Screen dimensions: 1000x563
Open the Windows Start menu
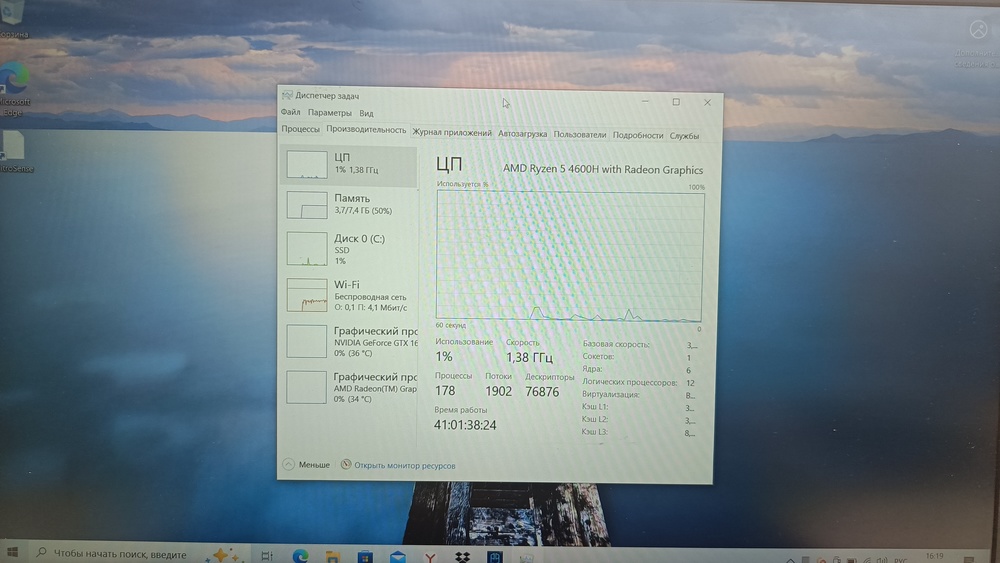point(11,553)
